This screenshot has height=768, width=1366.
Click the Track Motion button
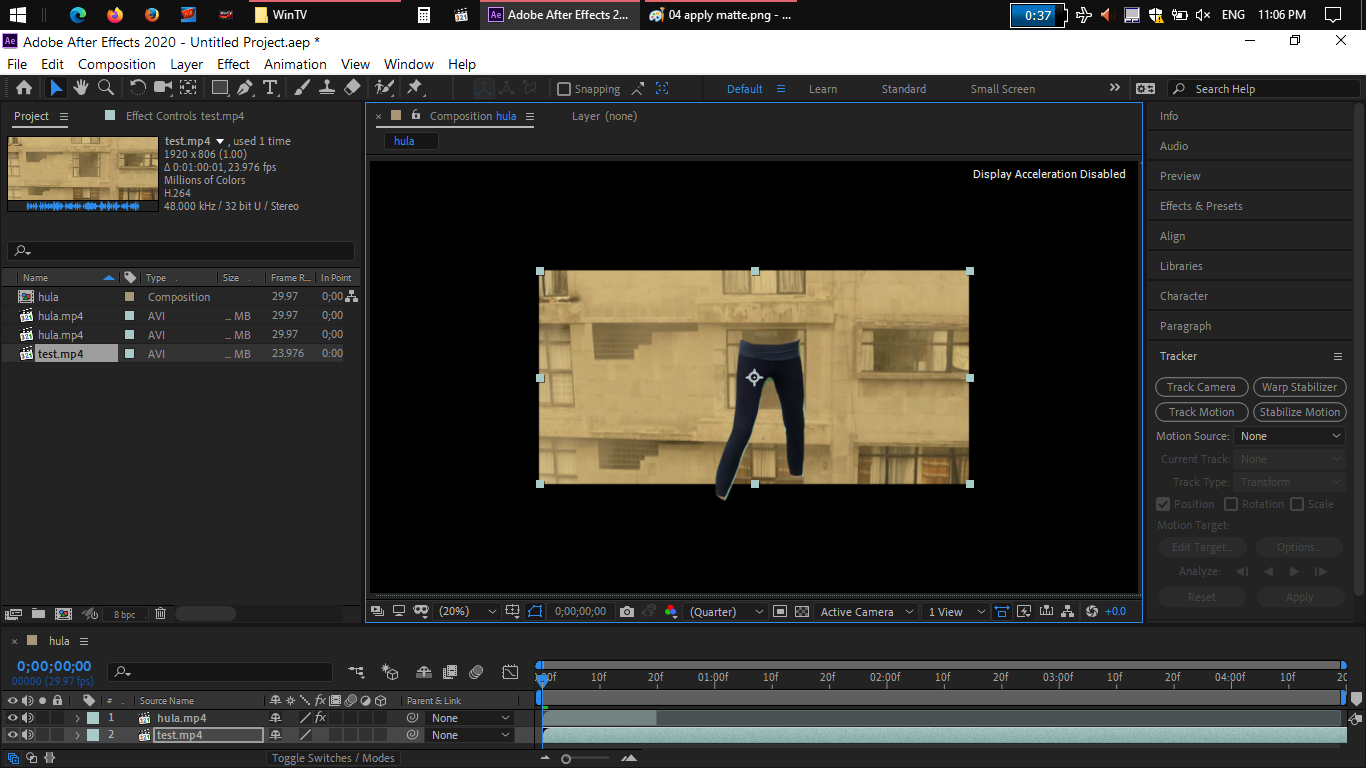click(x=1201, y=412)
